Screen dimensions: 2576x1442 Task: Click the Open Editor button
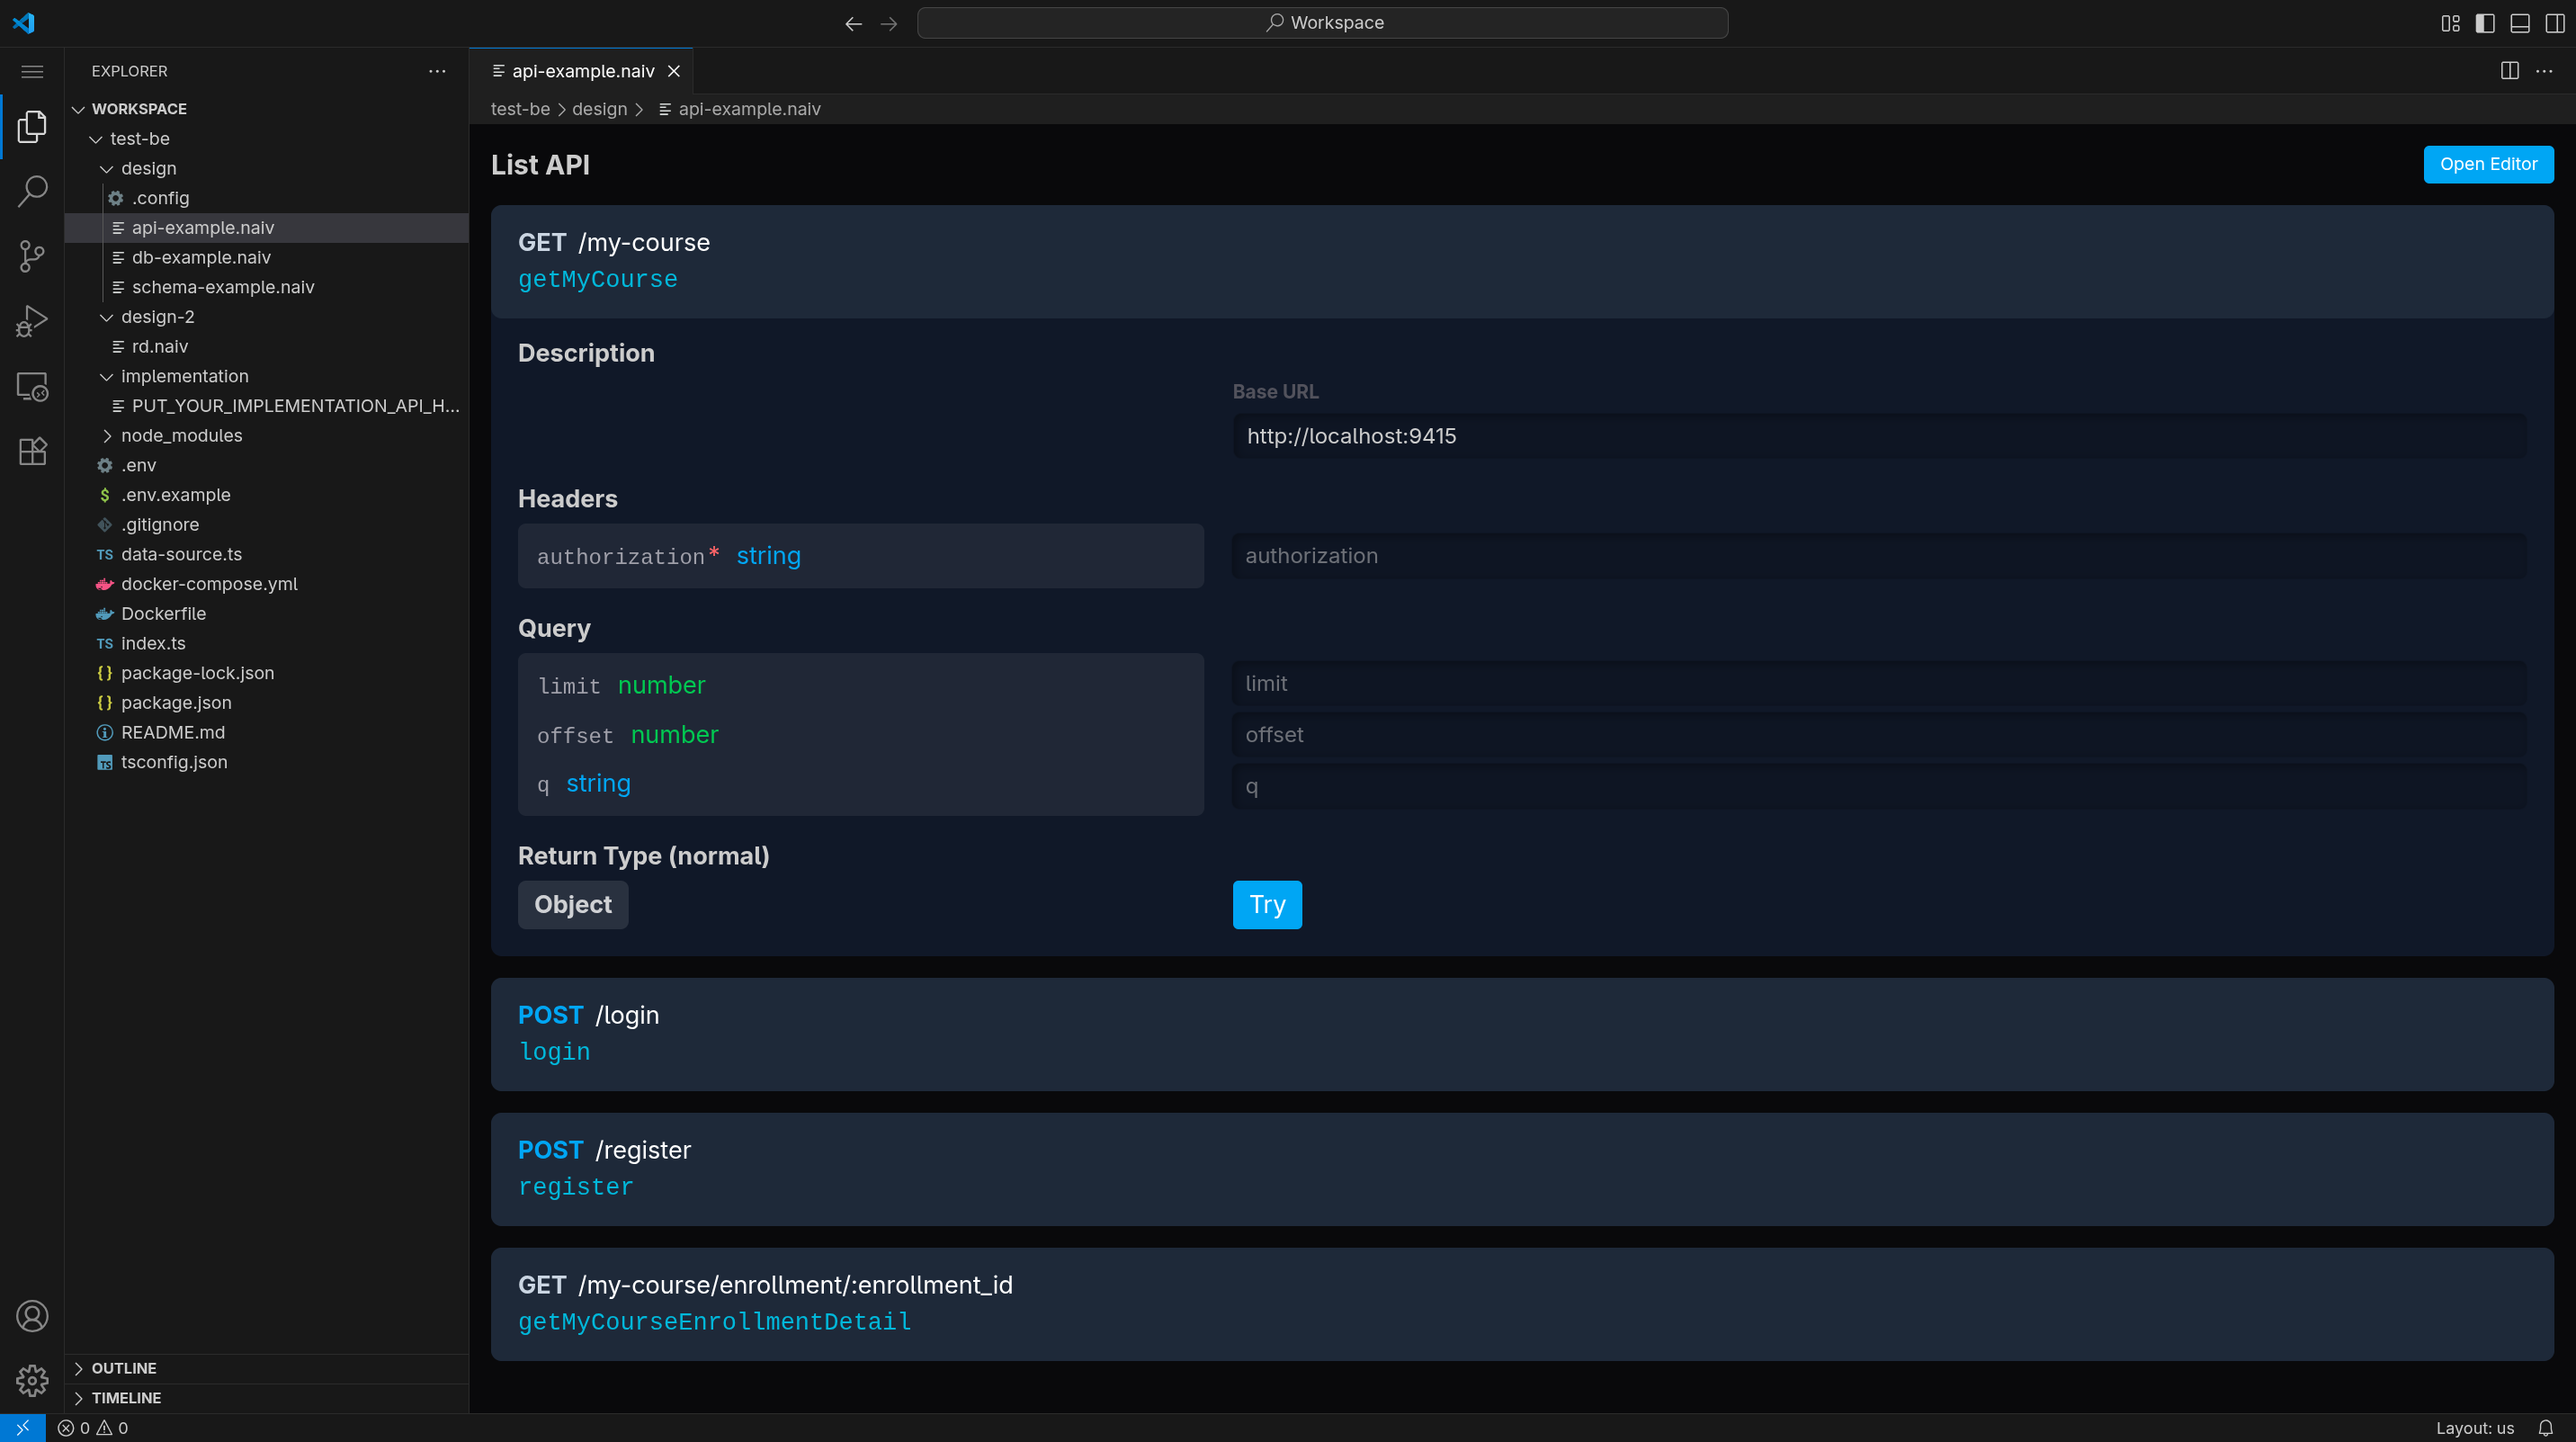coord(2488,164)
